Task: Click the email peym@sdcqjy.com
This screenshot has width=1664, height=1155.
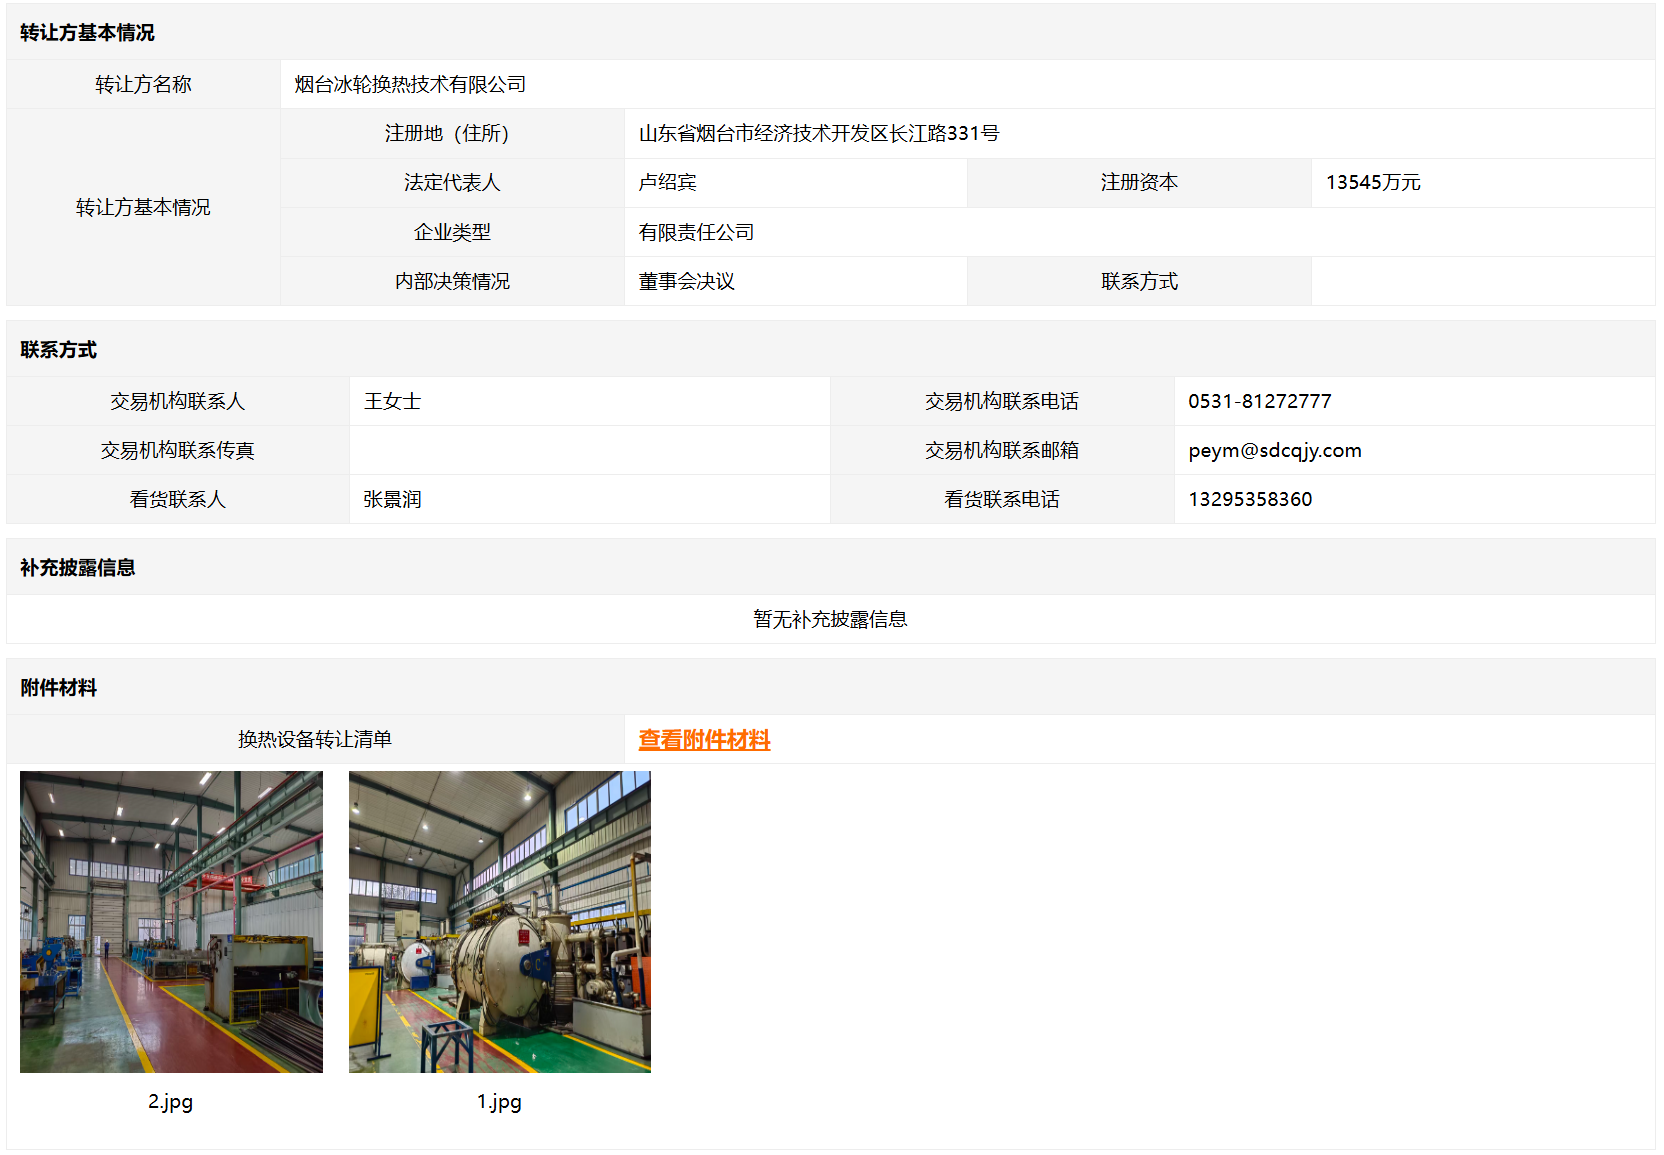Action: pos(1274,451)
